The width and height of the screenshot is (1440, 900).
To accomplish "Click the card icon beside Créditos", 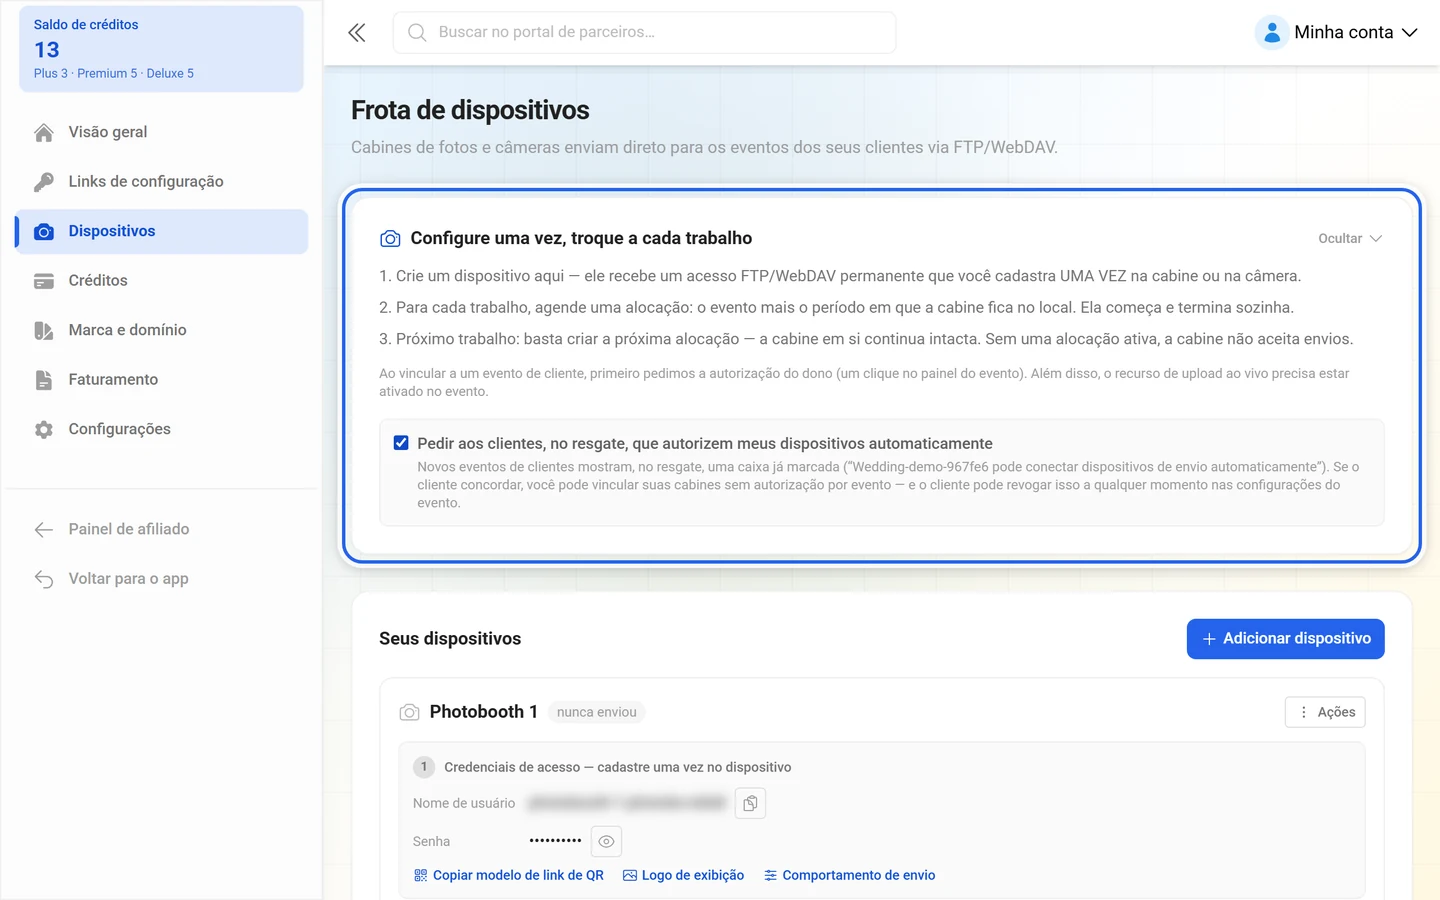I will (x=44, y=281).
